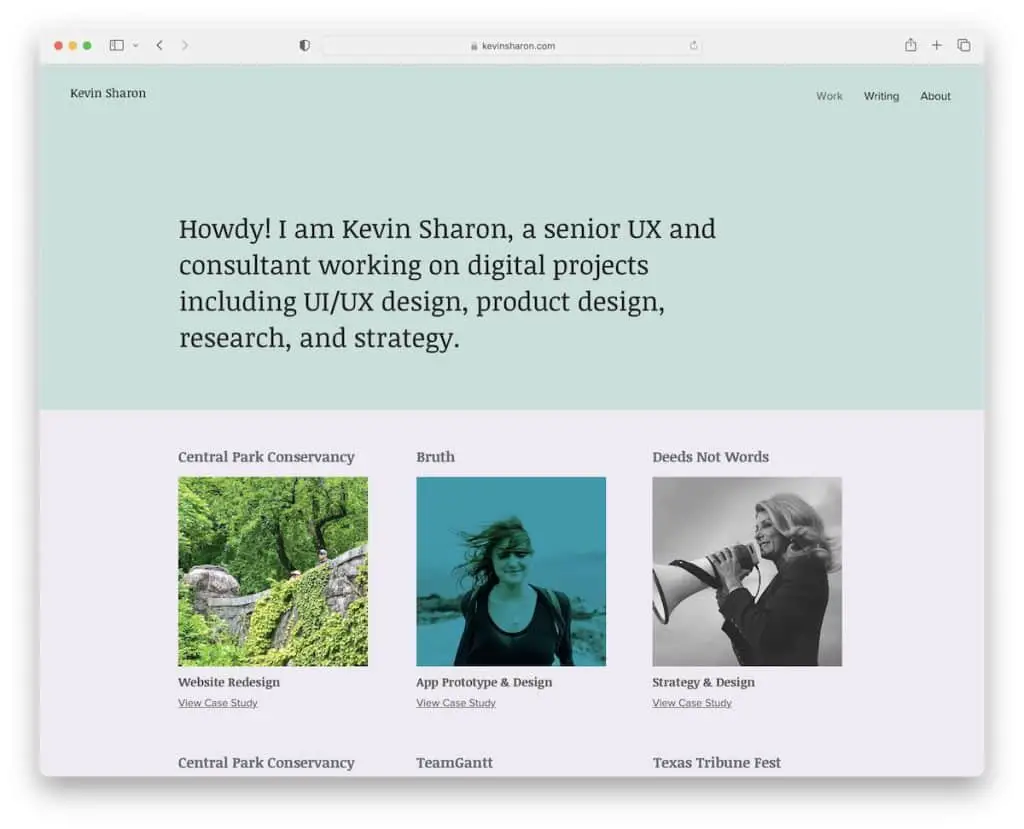The height and width of the screenshot is (829, 1024).
Task: Click the Texas Tribune Fest heading
Action: 716,762
